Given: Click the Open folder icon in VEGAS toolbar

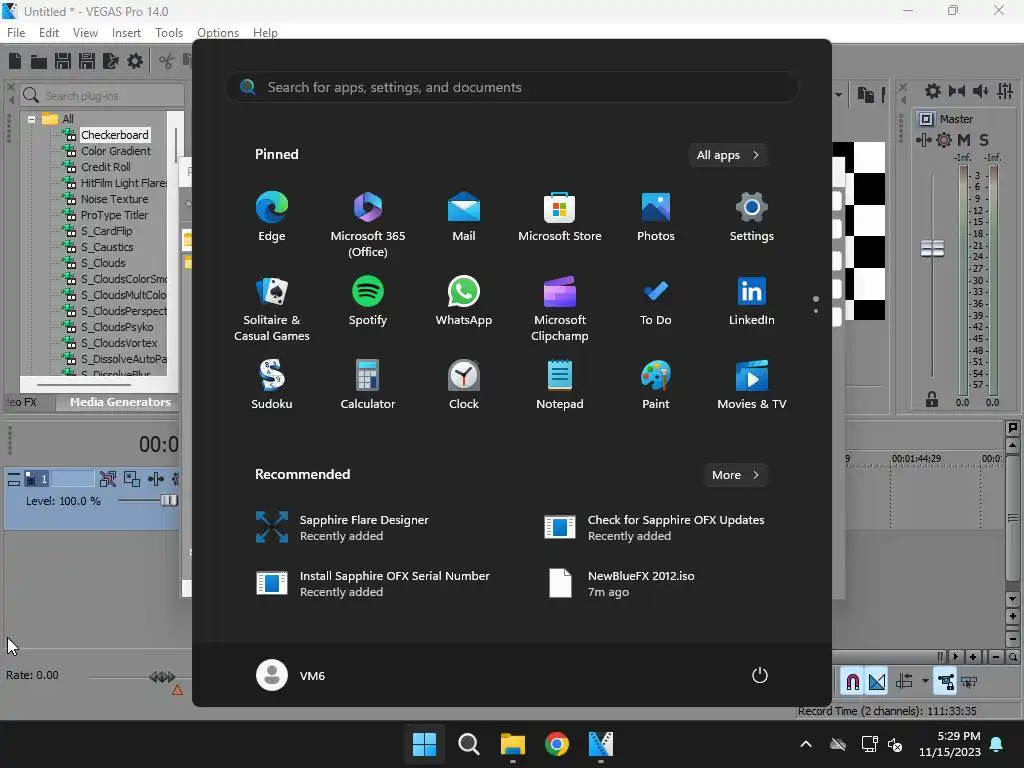Looking at the screenshot, I should point(39,61).
